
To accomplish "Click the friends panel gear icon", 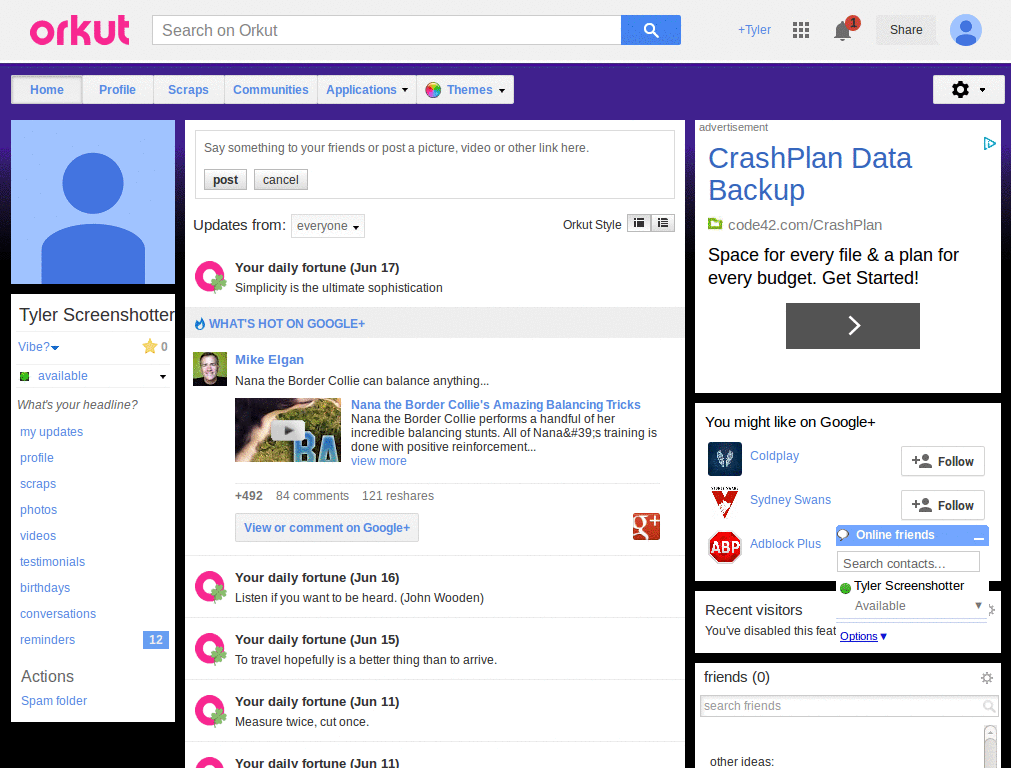I will (x=987, y=678).
